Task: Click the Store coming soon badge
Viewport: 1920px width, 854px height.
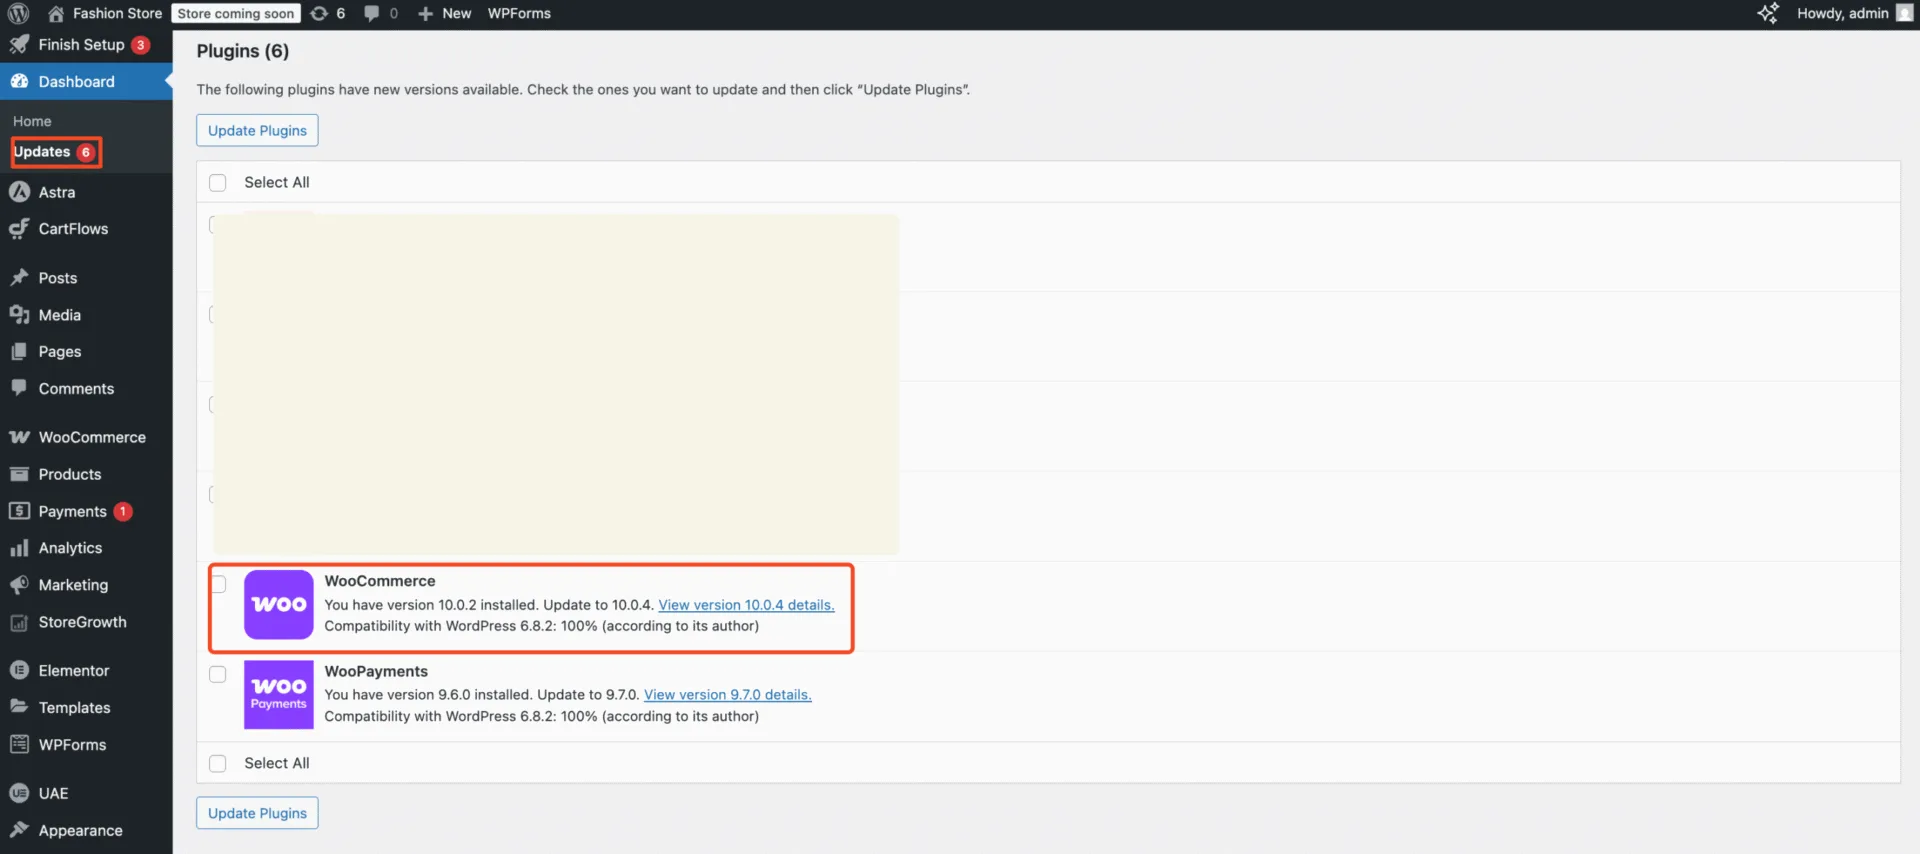Action: click(236, 13)
